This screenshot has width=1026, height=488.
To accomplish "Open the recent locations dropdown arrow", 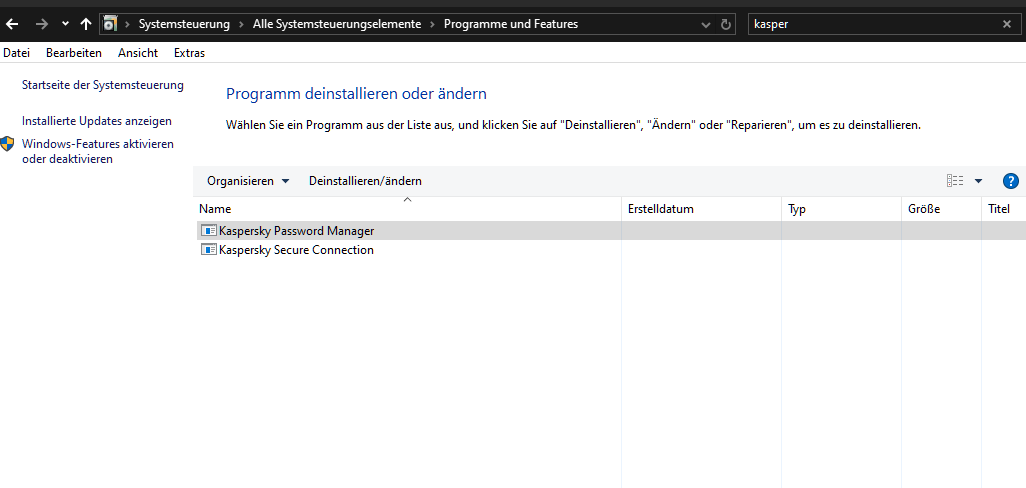I will click(65, 24).
